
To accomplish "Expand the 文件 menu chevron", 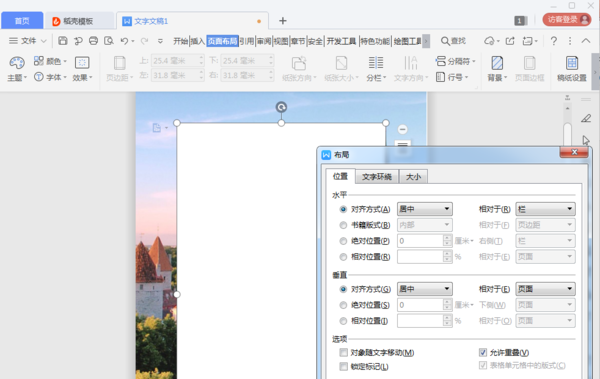I will click(x=44, y=41).
